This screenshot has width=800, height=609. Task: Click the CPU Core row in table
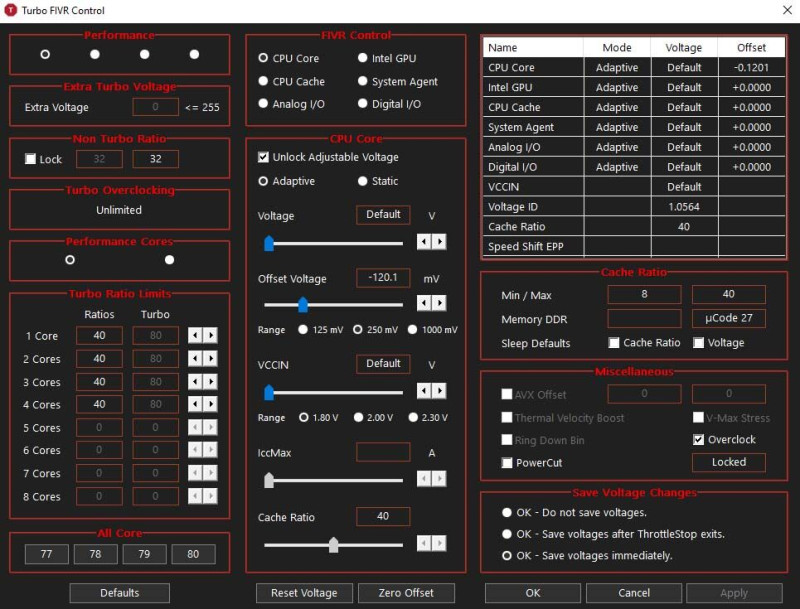(x=634, y=67)
